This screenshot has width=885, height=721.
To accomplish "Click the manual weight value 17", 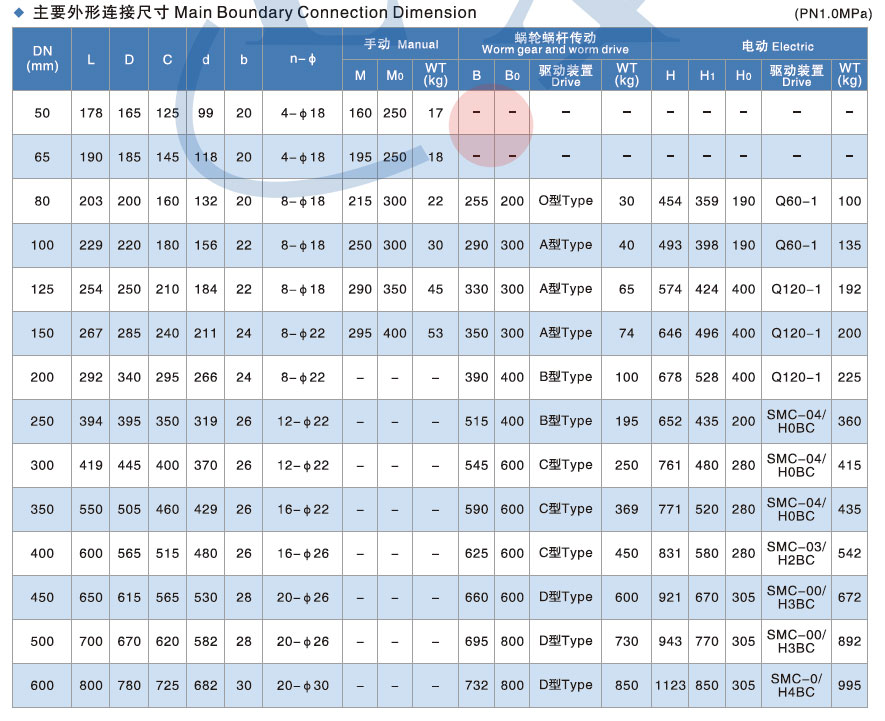I will coord(435,113).
